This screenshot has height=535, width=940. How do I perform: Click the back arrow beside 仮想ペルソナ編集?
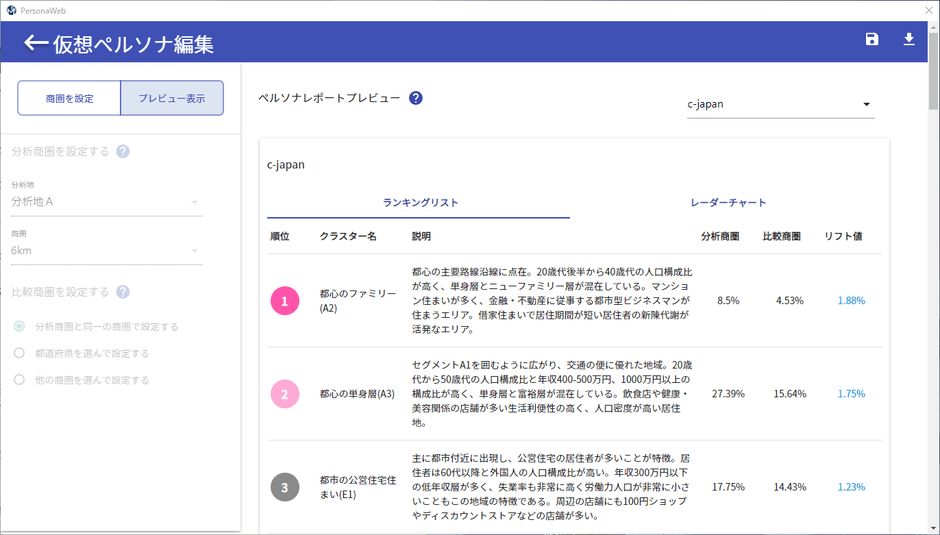pos(36,43)
